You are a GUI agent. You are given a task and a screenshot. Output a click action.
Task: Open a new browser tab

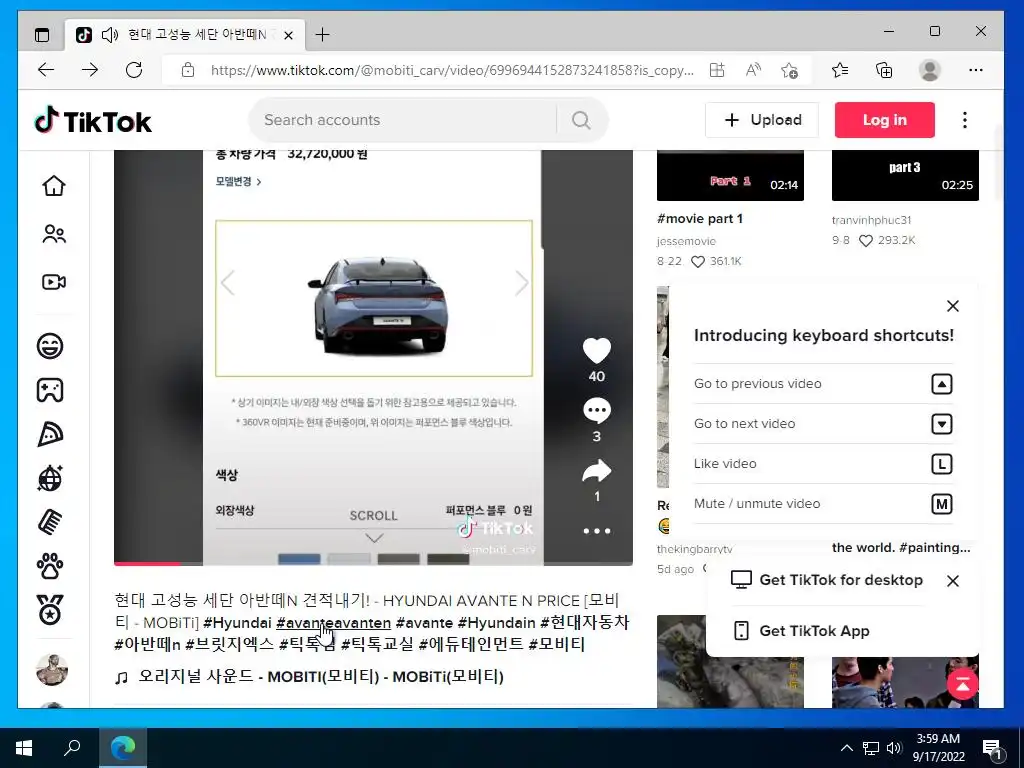tap(322, 35)
